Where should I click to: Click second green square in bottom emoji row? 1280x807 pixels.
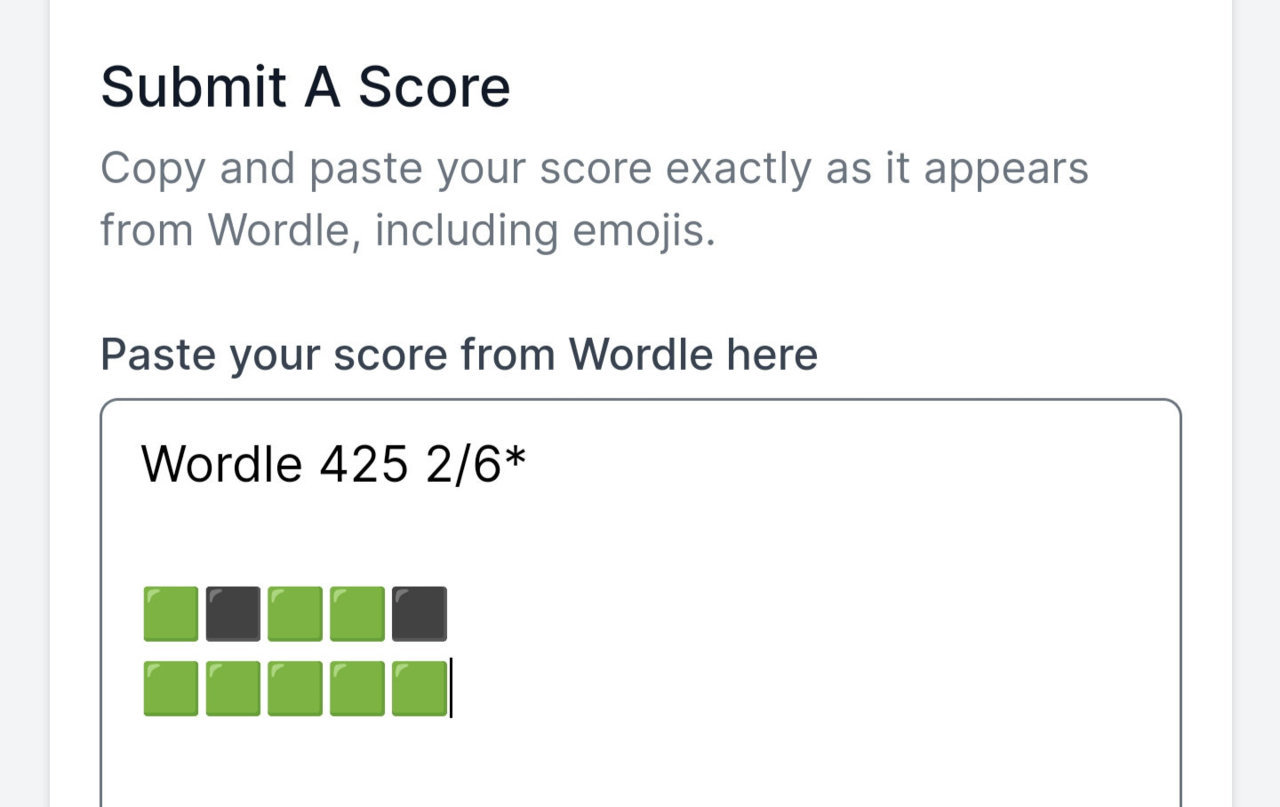coord(233,688)
